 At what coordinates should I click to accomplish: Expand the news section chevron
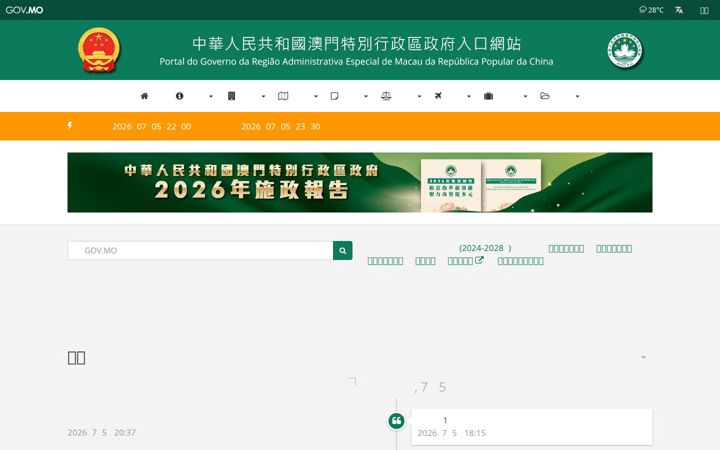(x=643, y=357)
